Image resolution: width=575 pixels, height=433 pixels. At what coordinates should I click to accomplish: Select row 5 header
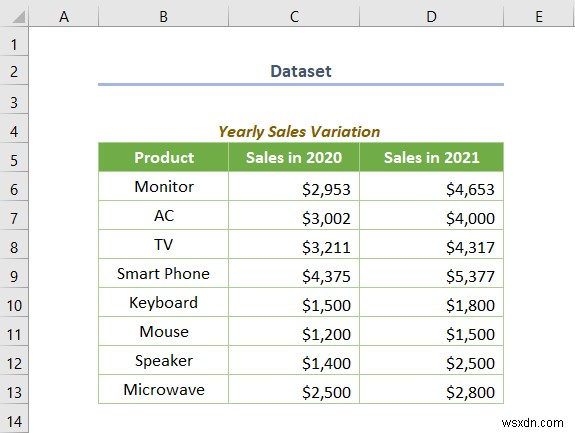pos(14,158)
